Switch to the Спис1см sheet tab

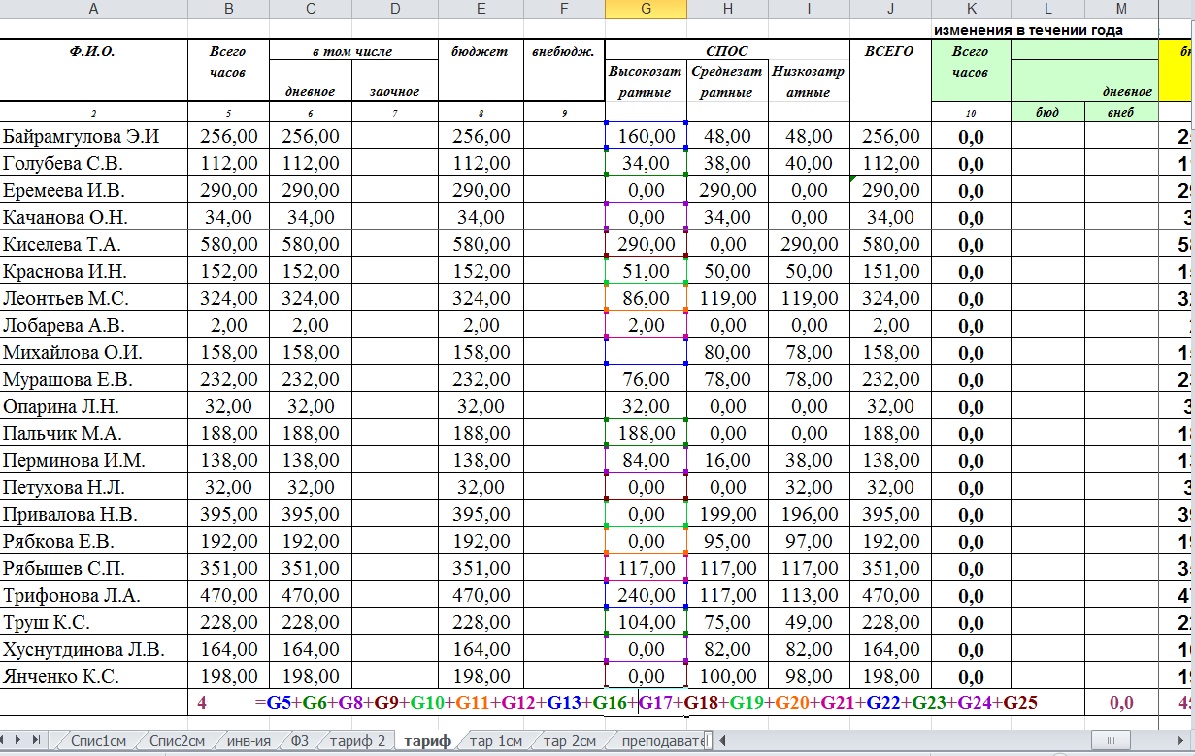click(x=97, y=740)
